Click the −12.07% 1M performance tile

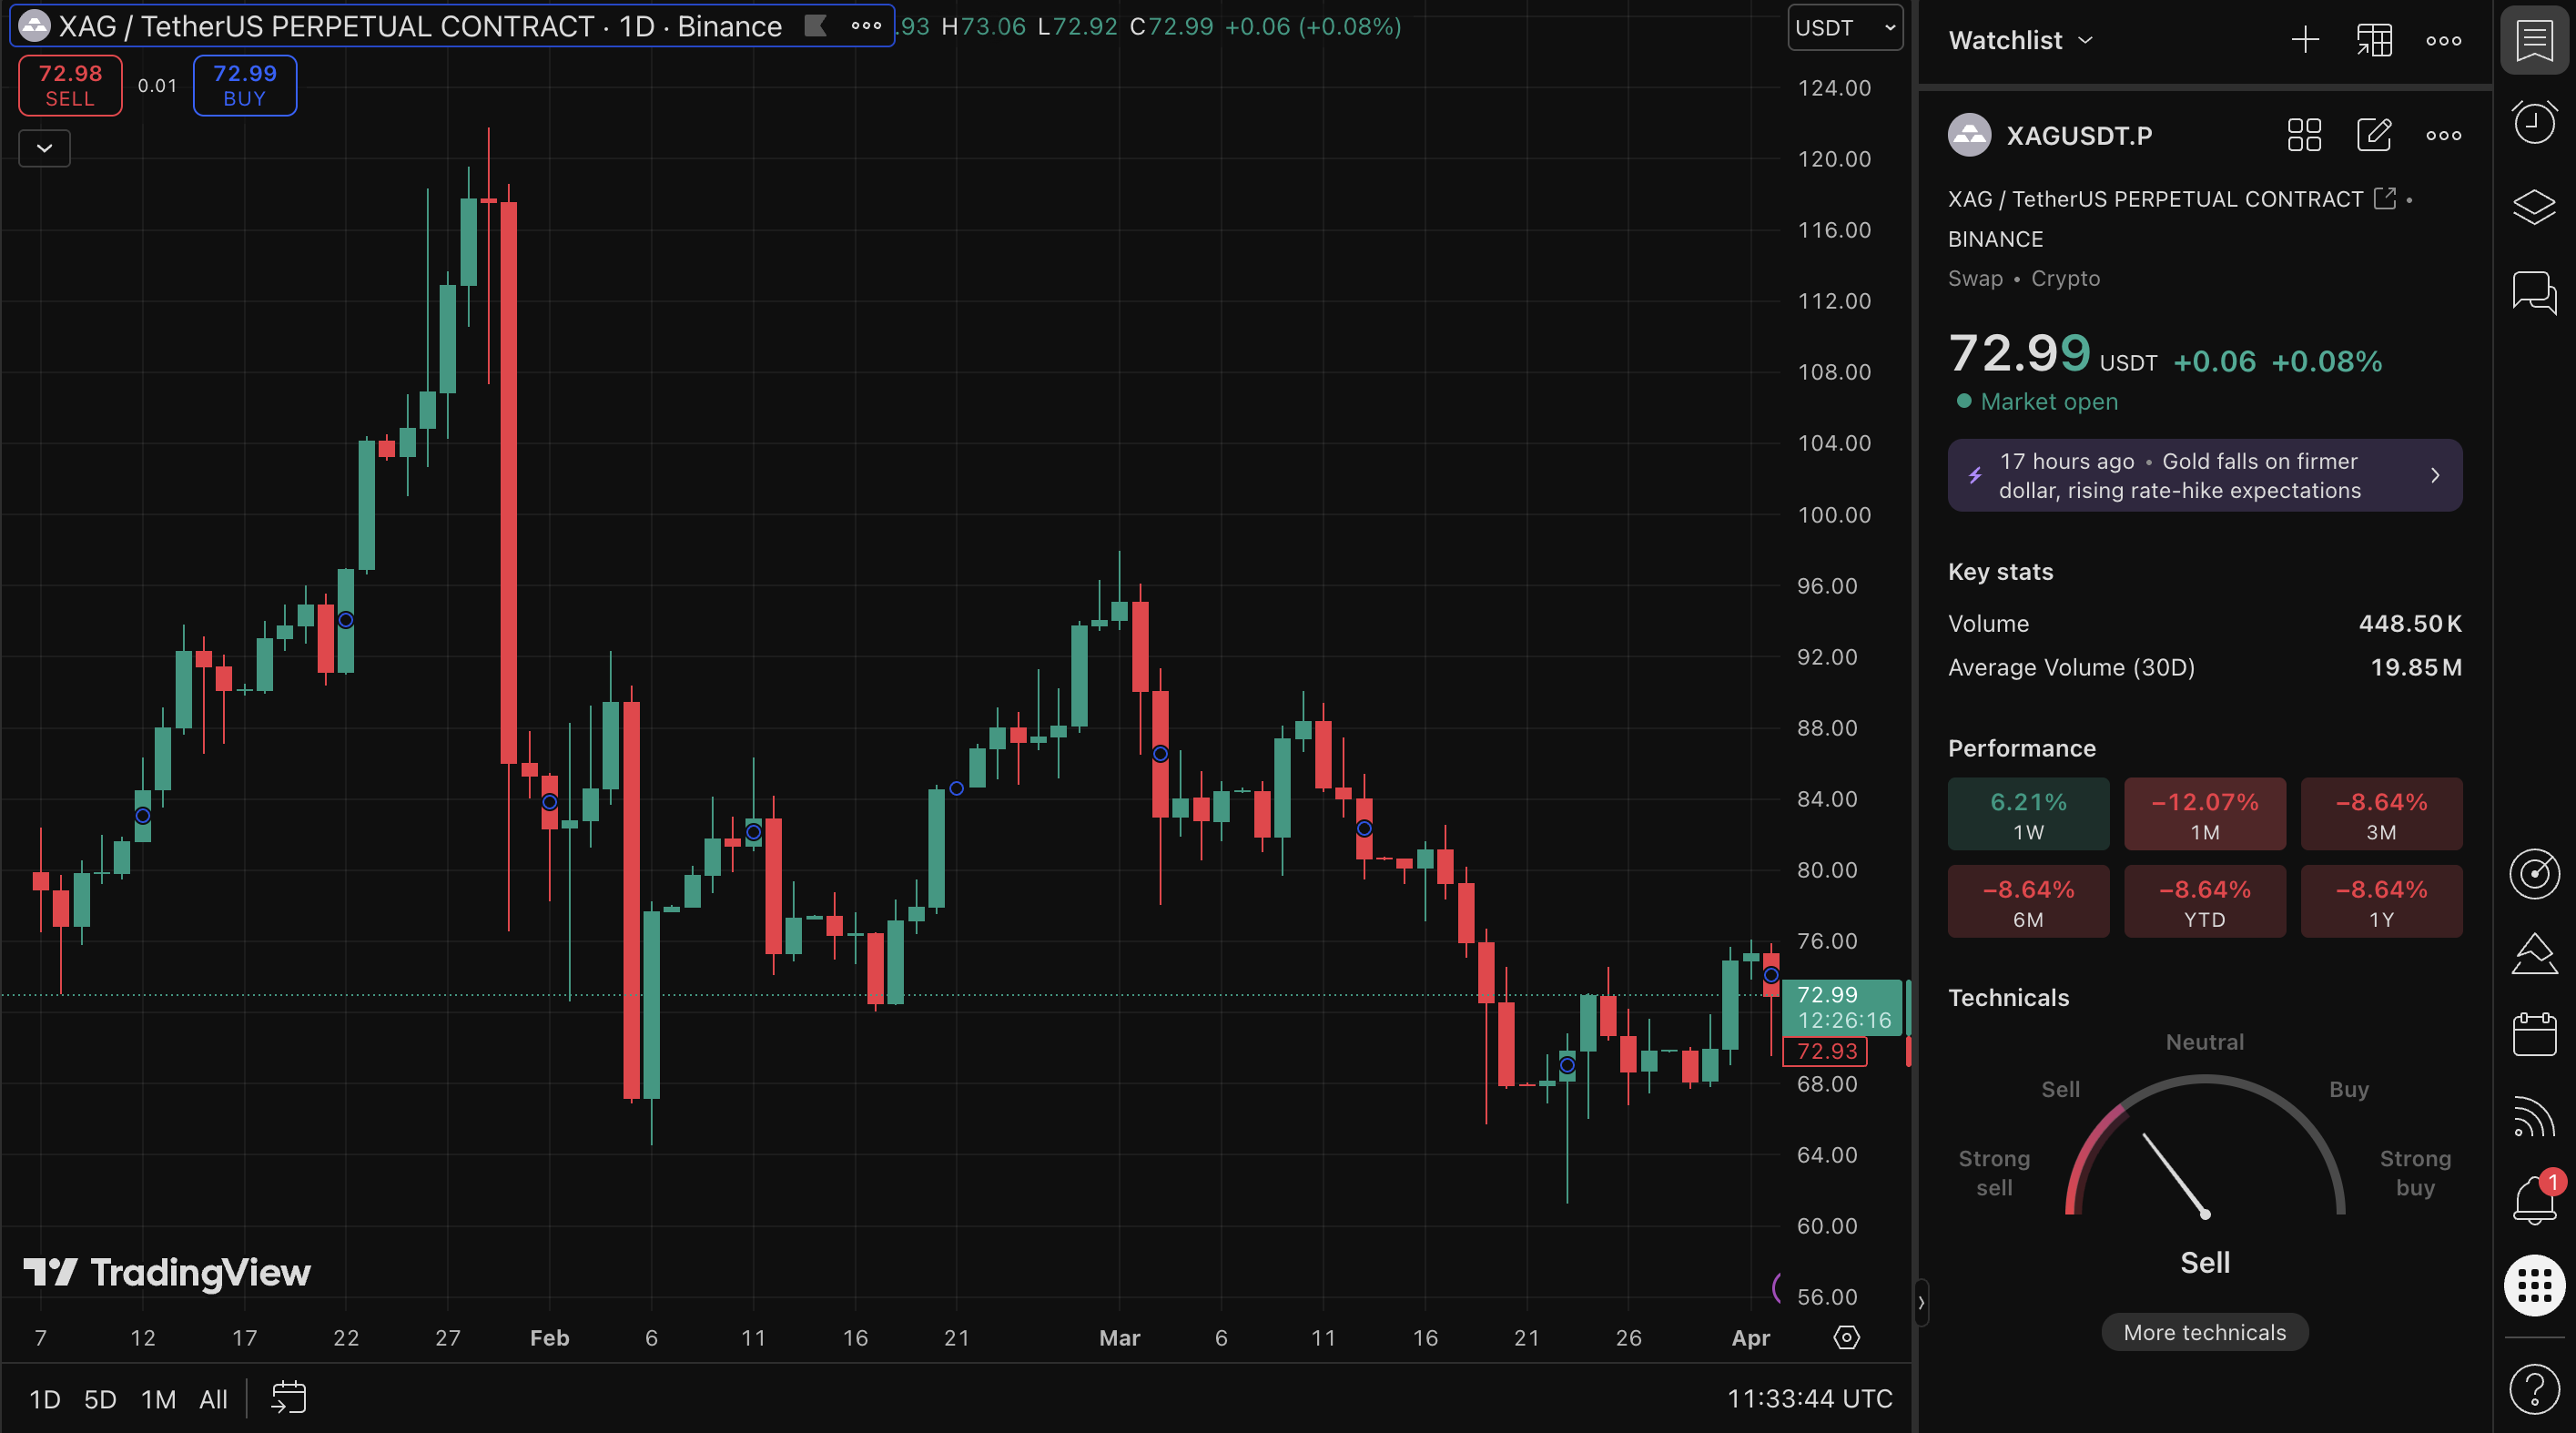[x=2204, y=814]
